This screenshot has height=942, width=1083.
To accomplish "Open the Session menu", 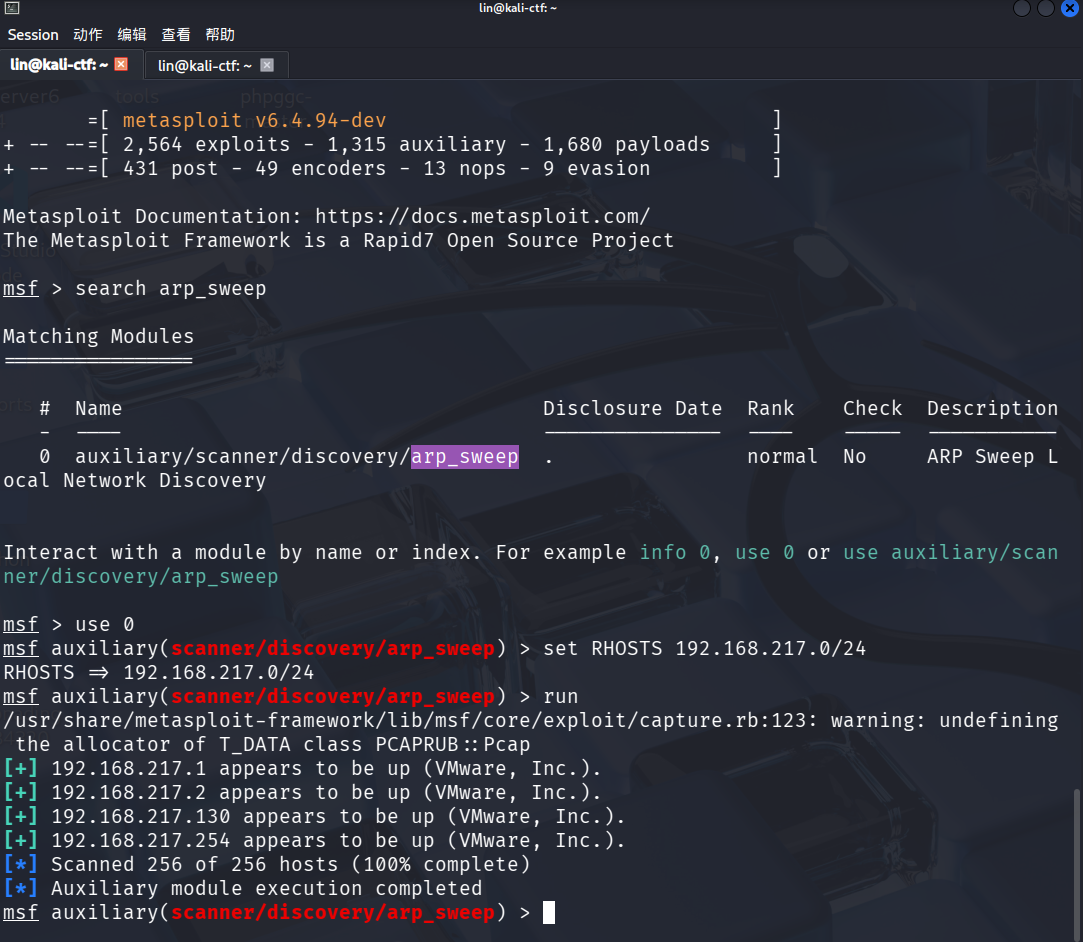I will click(x=32, y=35).
